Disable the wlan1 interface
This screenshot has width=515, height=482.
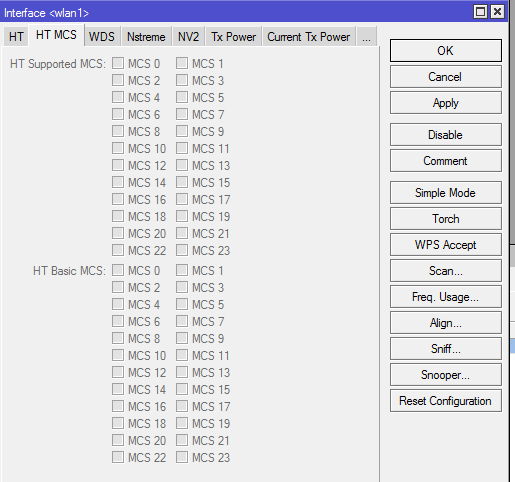[446, 135]
